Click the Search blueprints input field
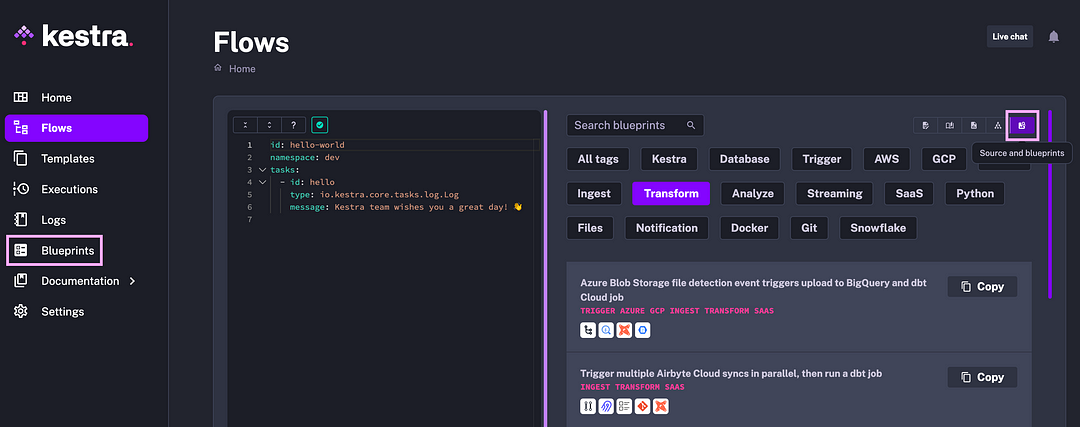The image size is (1080, 427). tap(625, 125)
